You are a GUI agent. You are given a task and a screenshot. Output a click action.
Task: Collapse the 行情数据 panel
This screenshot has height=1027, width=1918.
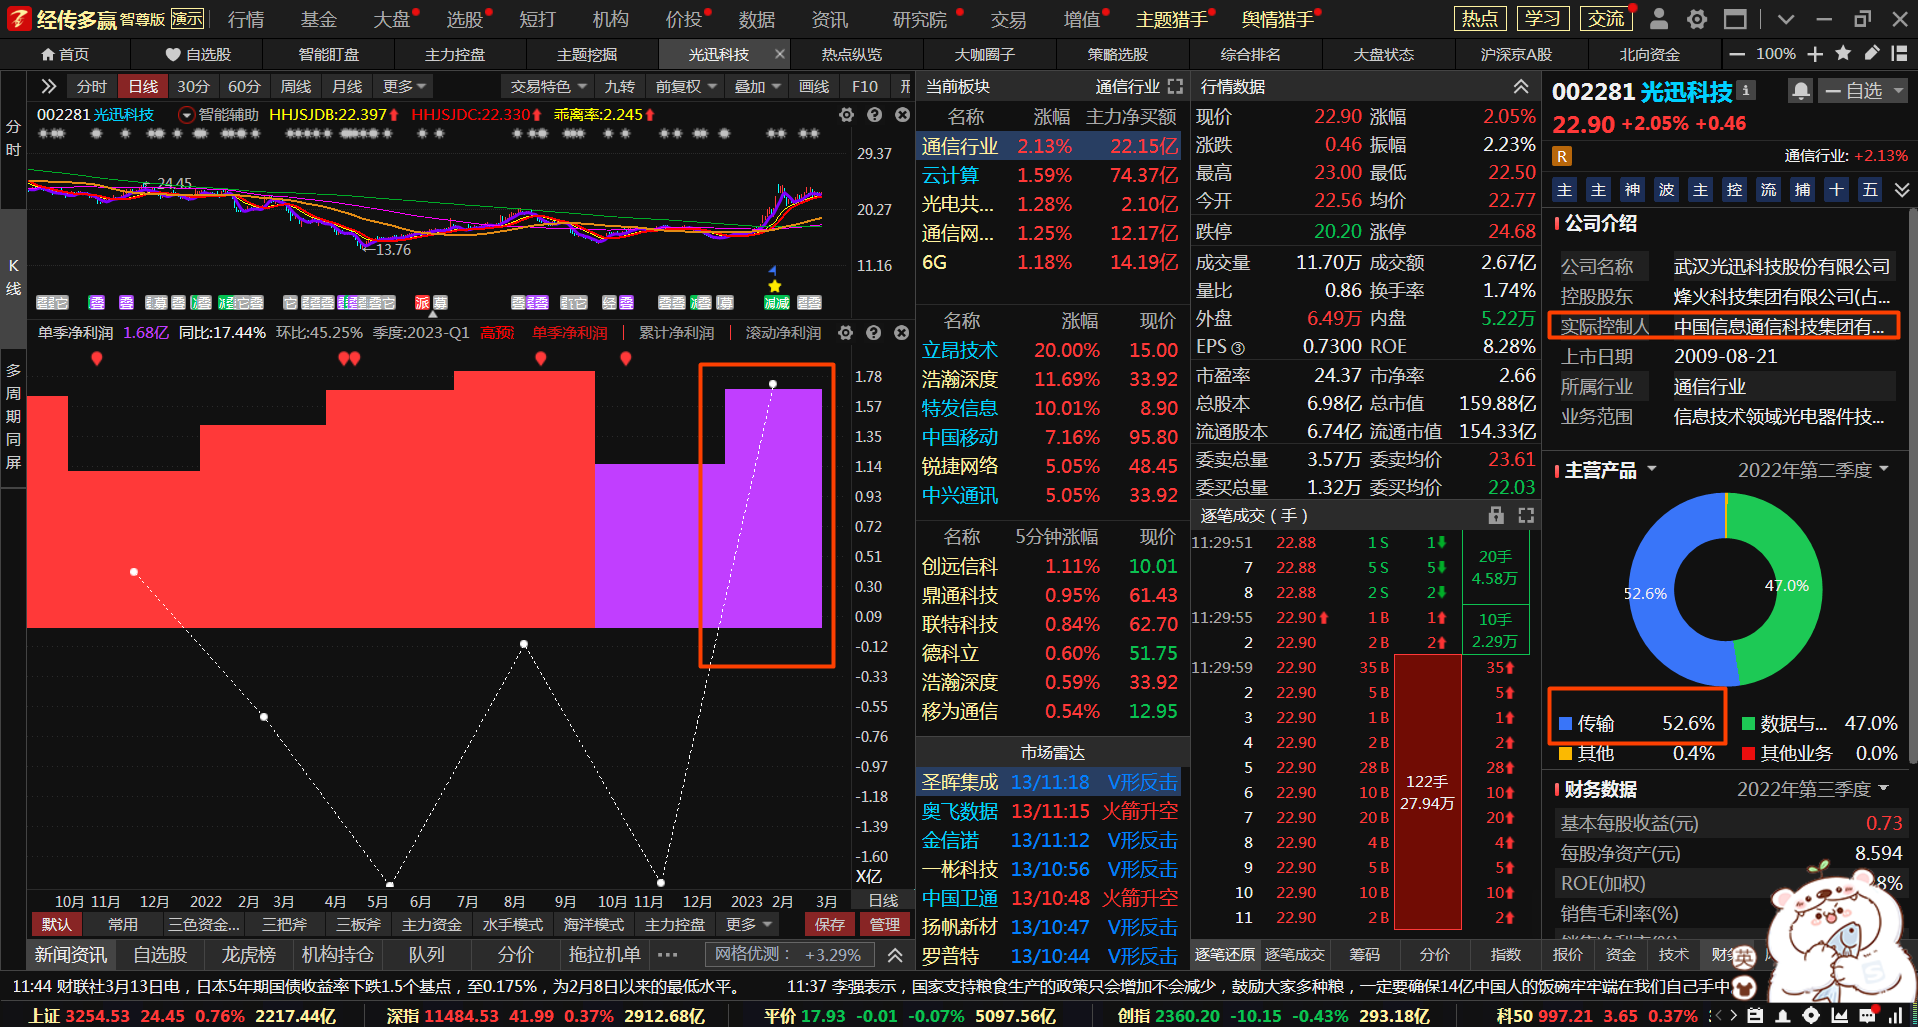click(1521, 87)
